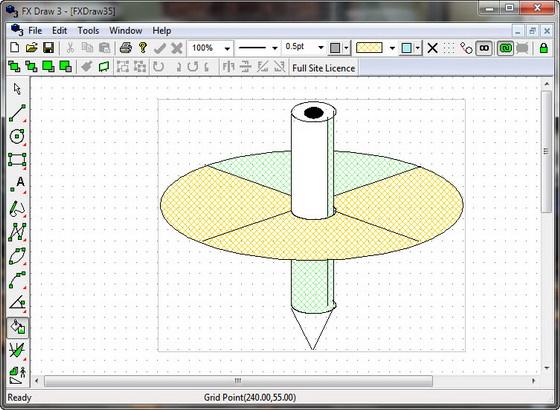This screenshot has width=560, height=410.
Task: Activate the text tool
Action: click(x=18, y=184)
